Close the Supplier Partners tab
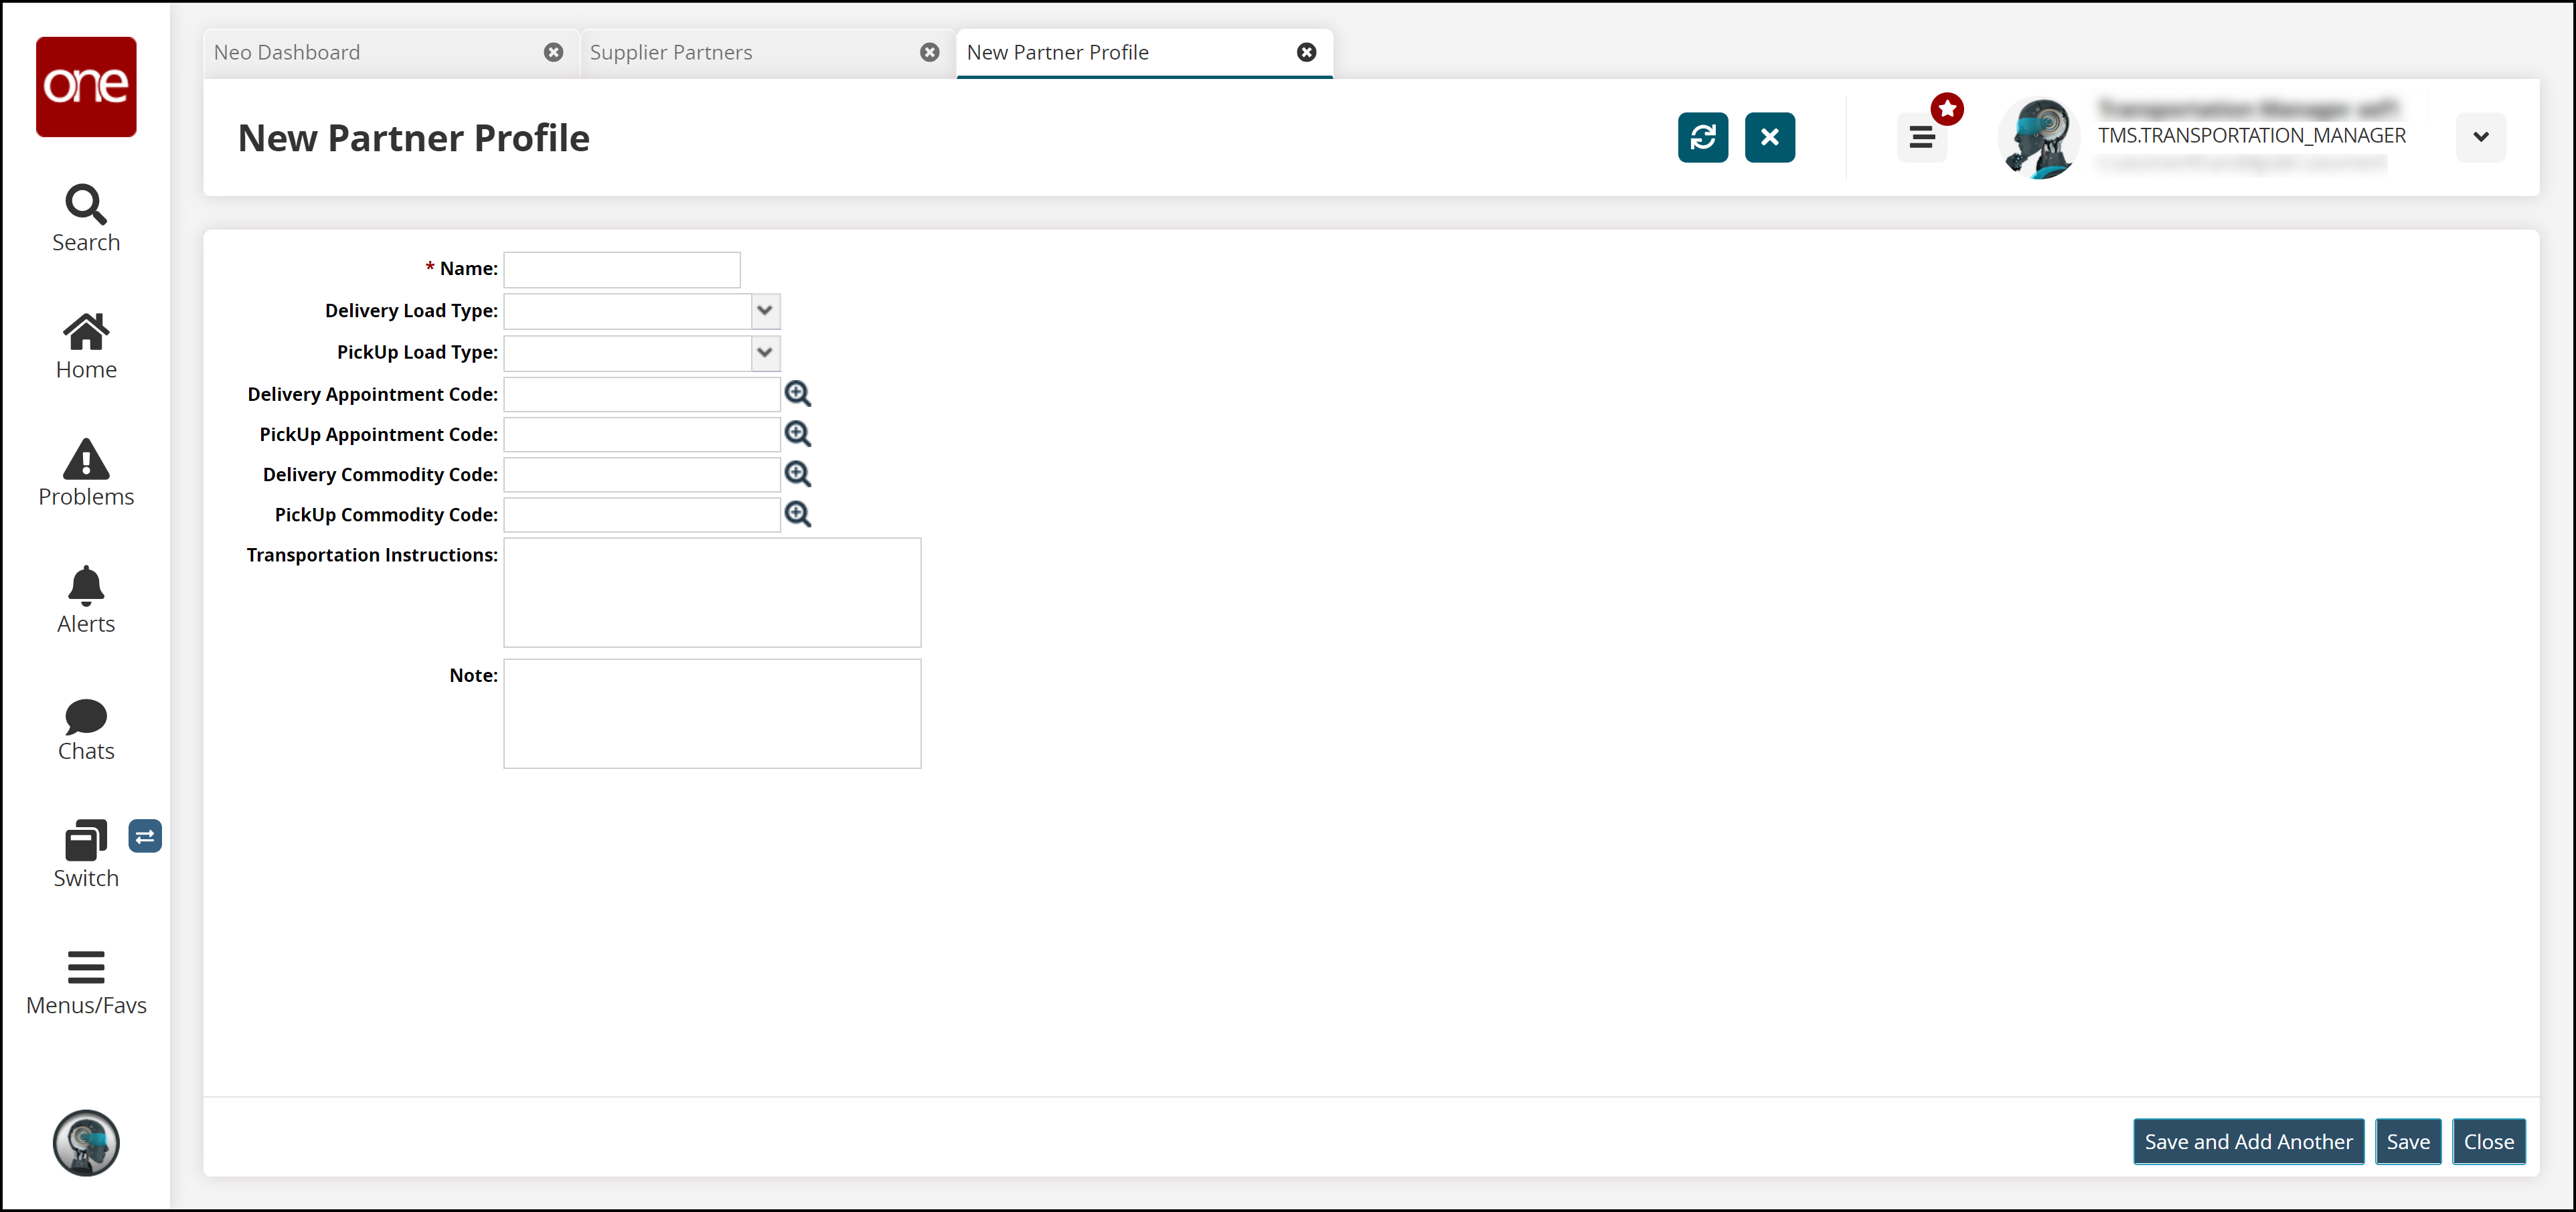This screenshot has width=2576, height=1212. (929, 52)
